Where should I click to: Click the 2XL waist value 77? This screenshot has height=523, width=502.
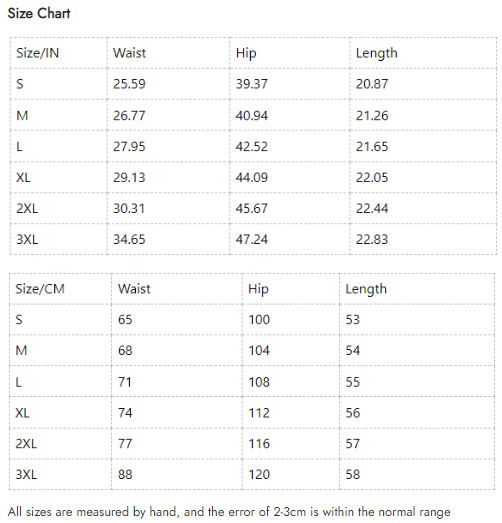(x=125, y=444)
